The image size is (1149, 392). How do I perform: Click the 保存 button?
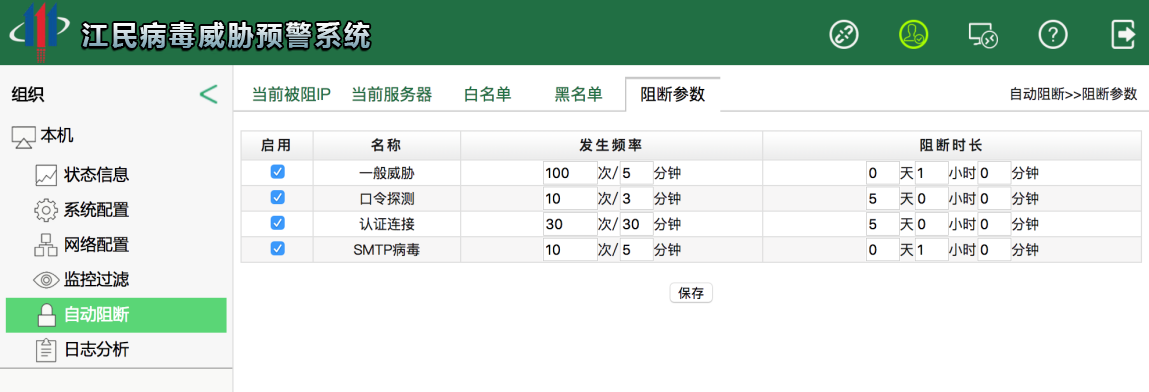pyautogui.click(x=691, y=294)
